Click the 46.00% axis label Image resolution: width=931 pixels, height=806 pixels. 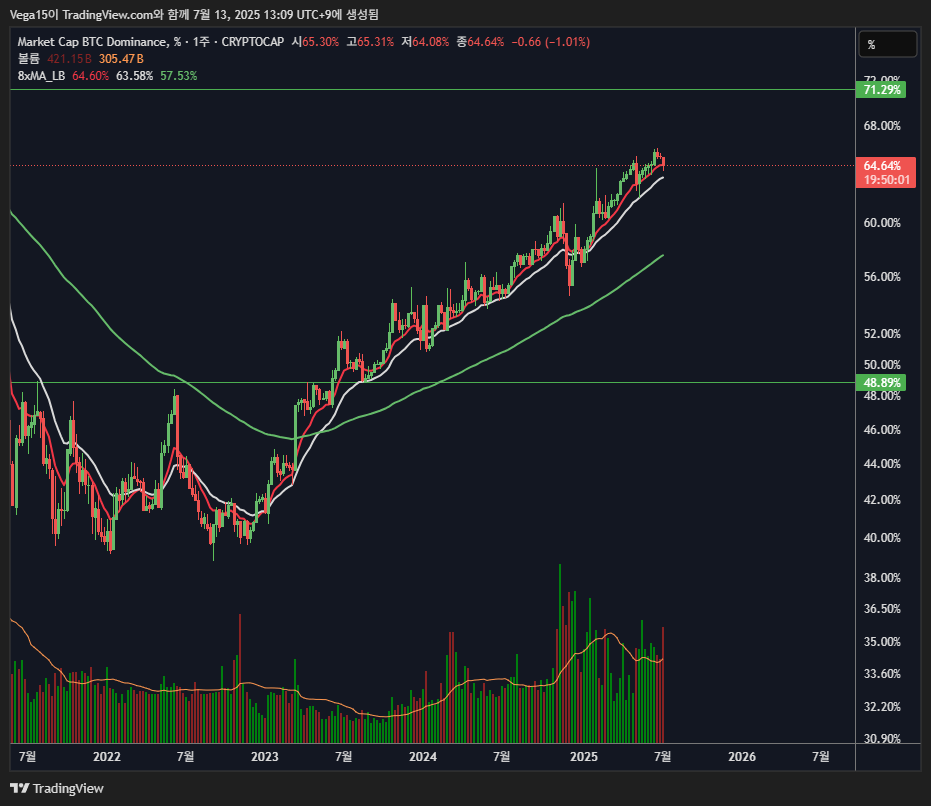click(882, 429)
